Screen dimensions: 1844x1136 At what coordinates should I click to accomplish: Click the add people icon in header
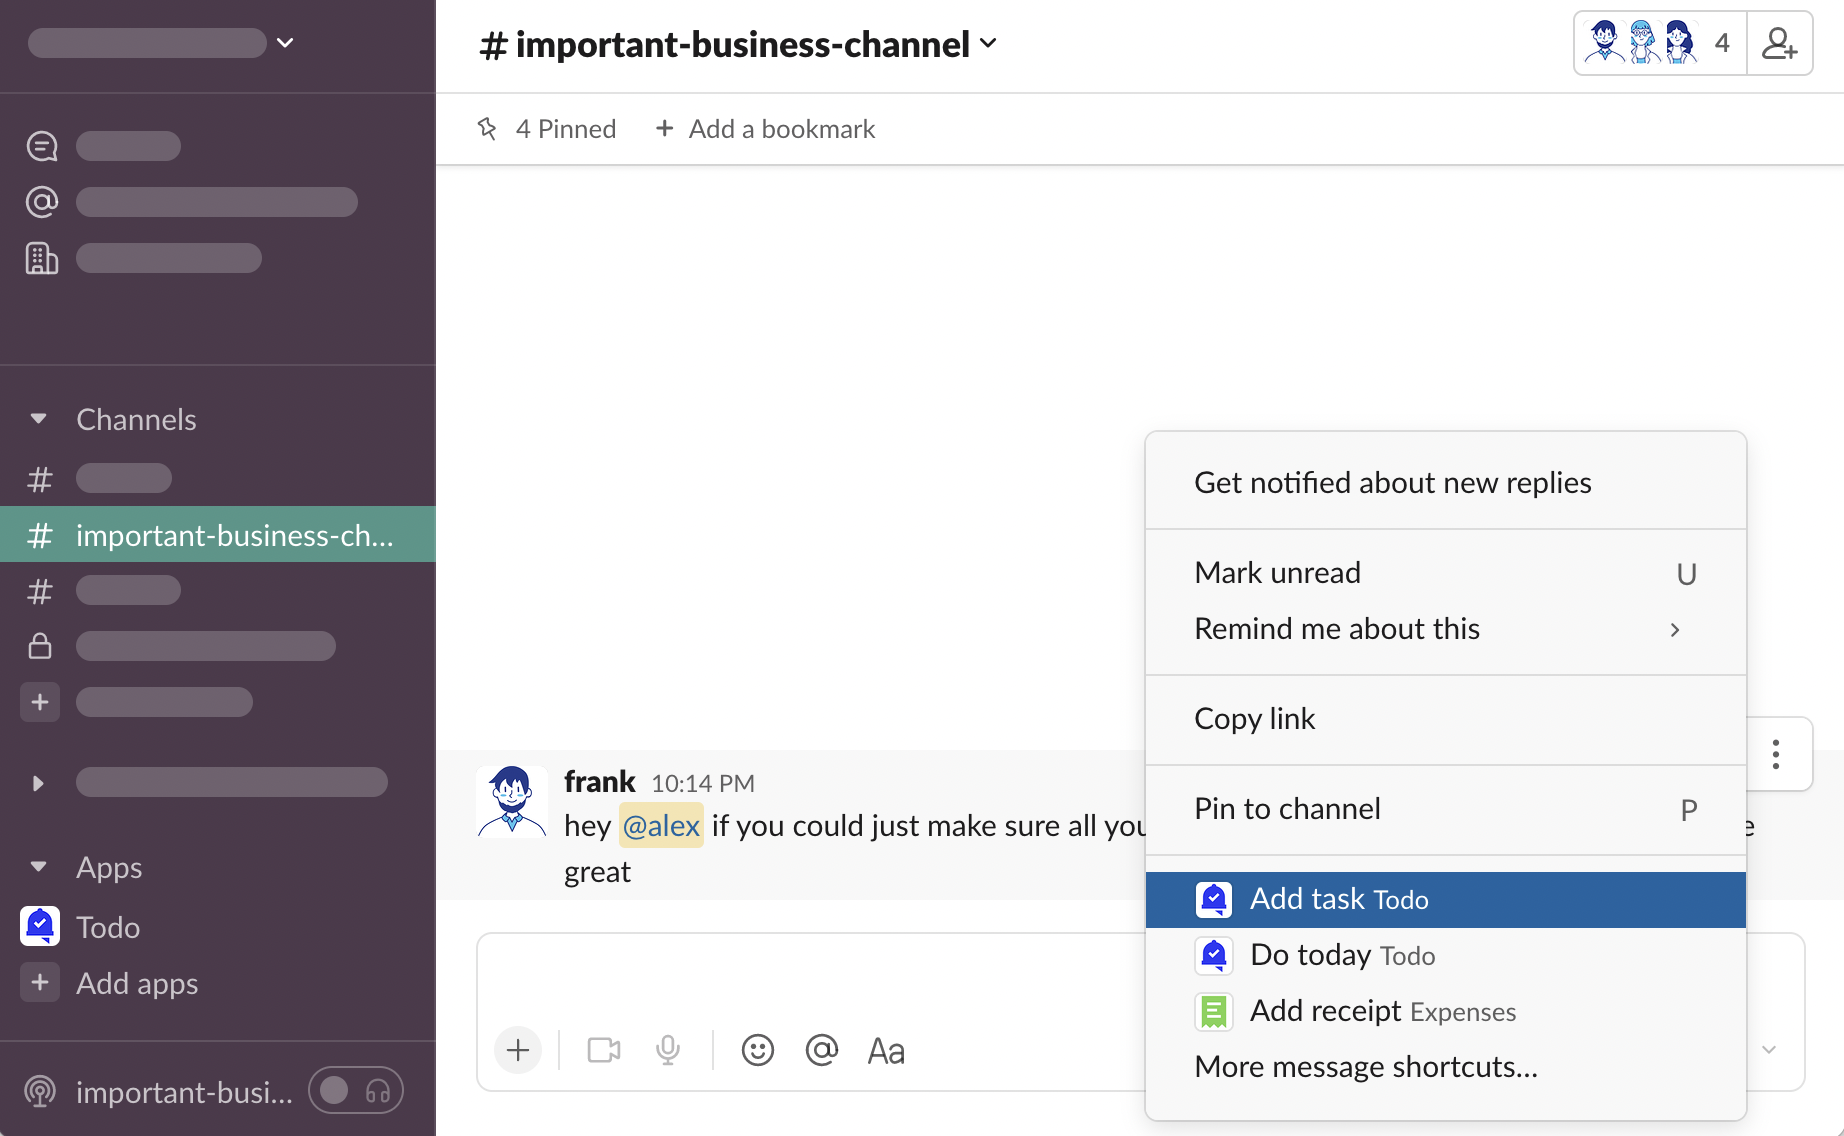coord(1779,44)
